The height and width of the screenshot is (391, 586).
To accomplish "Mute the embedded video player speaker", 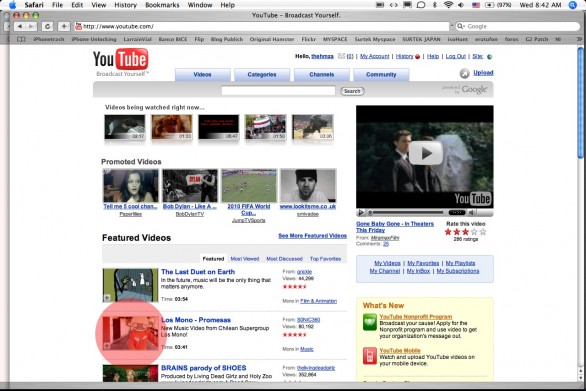I will click(472, 213).
